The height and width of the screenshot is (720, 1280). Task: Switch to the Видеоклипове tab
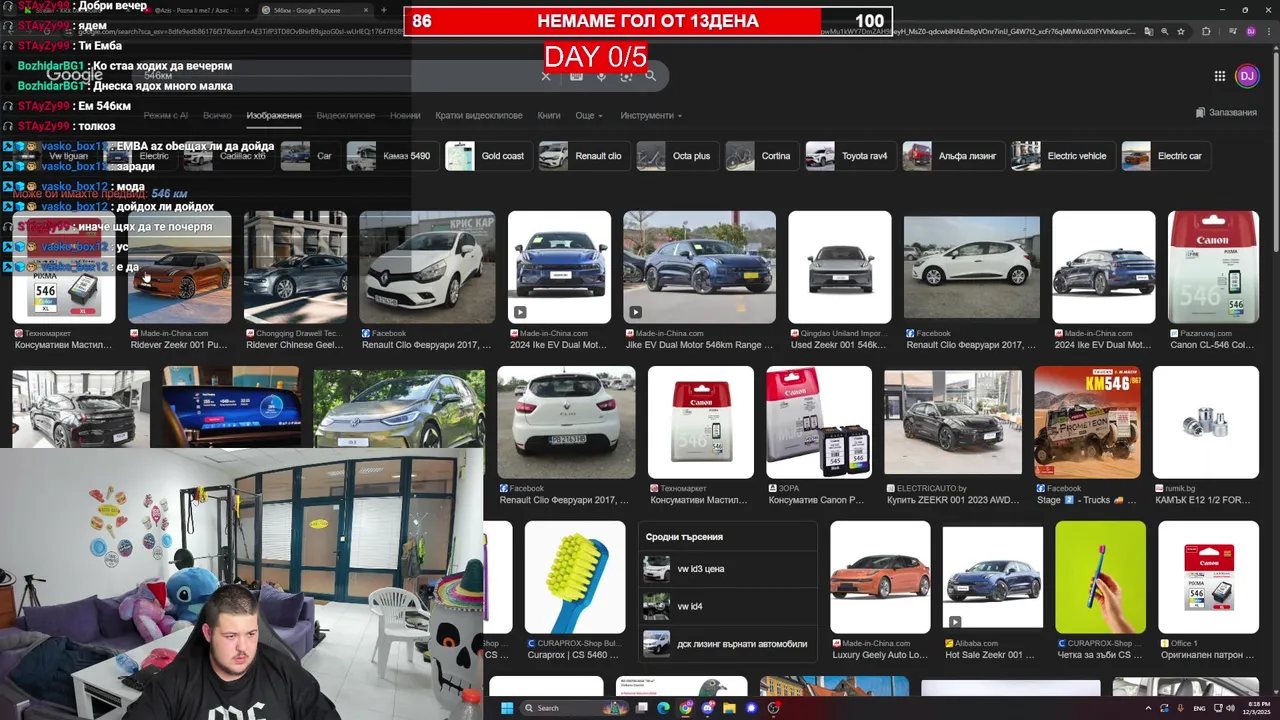345,115
